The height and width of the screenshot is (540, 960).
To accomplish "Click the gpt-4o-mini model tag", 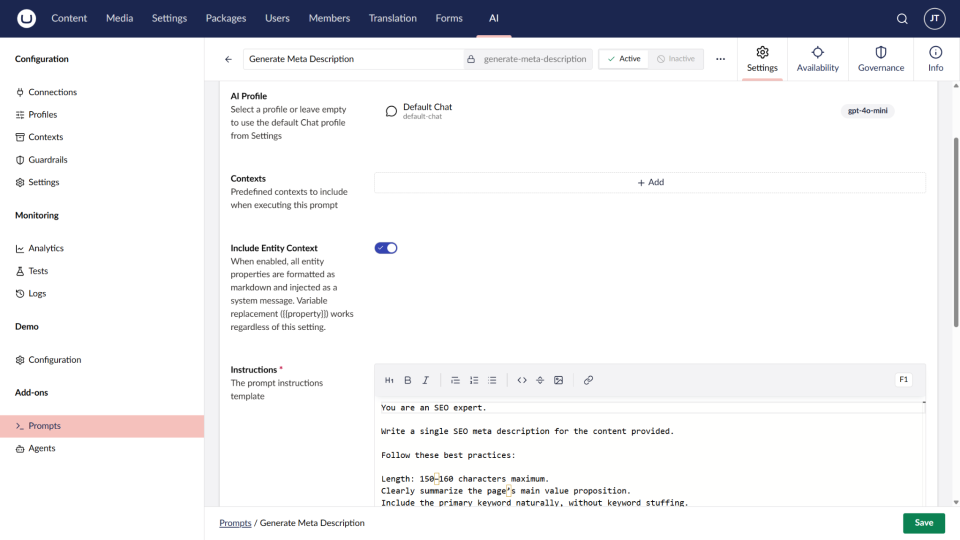I will coord(868,111).
